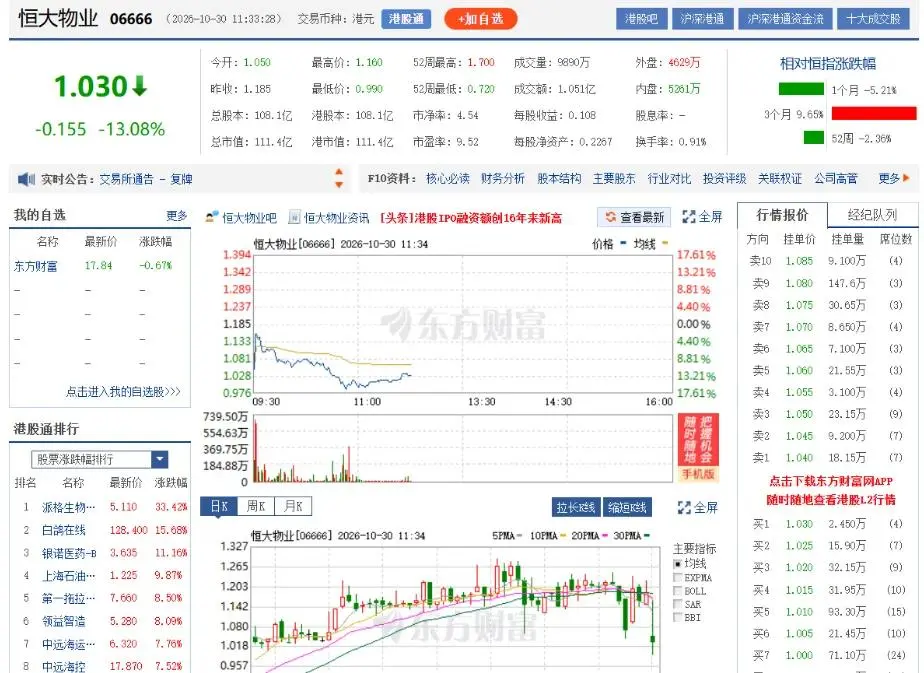Open 东方财富 in watchlist
The height and width of the screenshot is (673, 924).
(35, 266)
